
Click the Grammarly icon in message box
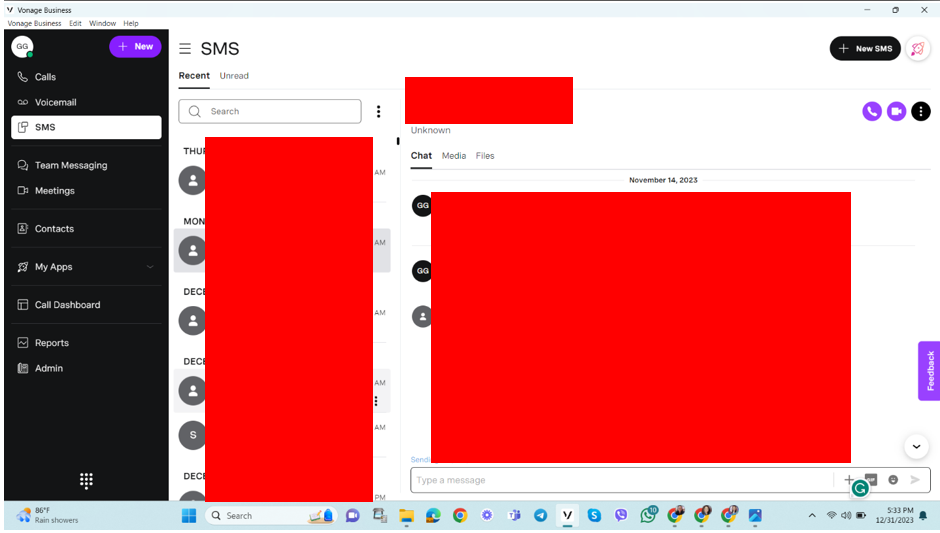pyautogui.click(x=860, y=489)
